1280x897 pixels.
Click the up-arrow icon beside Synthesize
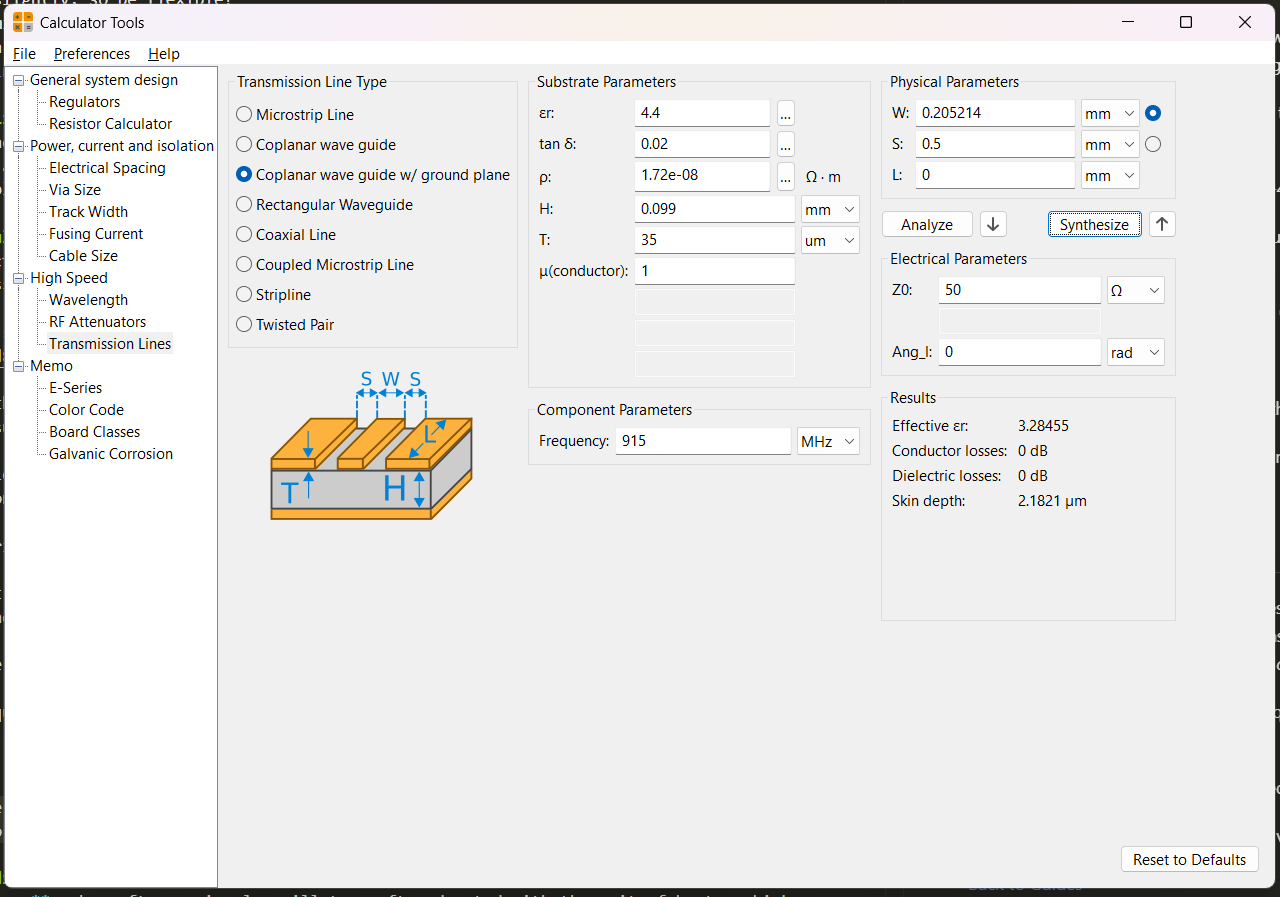(1162, 224)
